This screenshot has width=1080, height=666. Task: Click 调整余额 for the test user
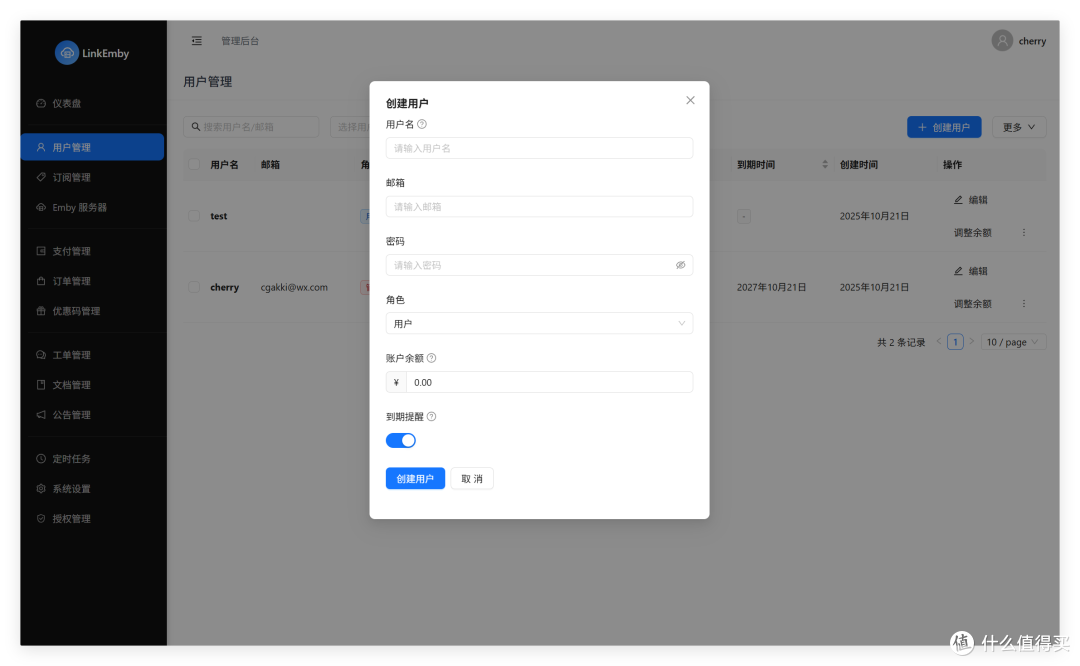(x=973, y=233)
